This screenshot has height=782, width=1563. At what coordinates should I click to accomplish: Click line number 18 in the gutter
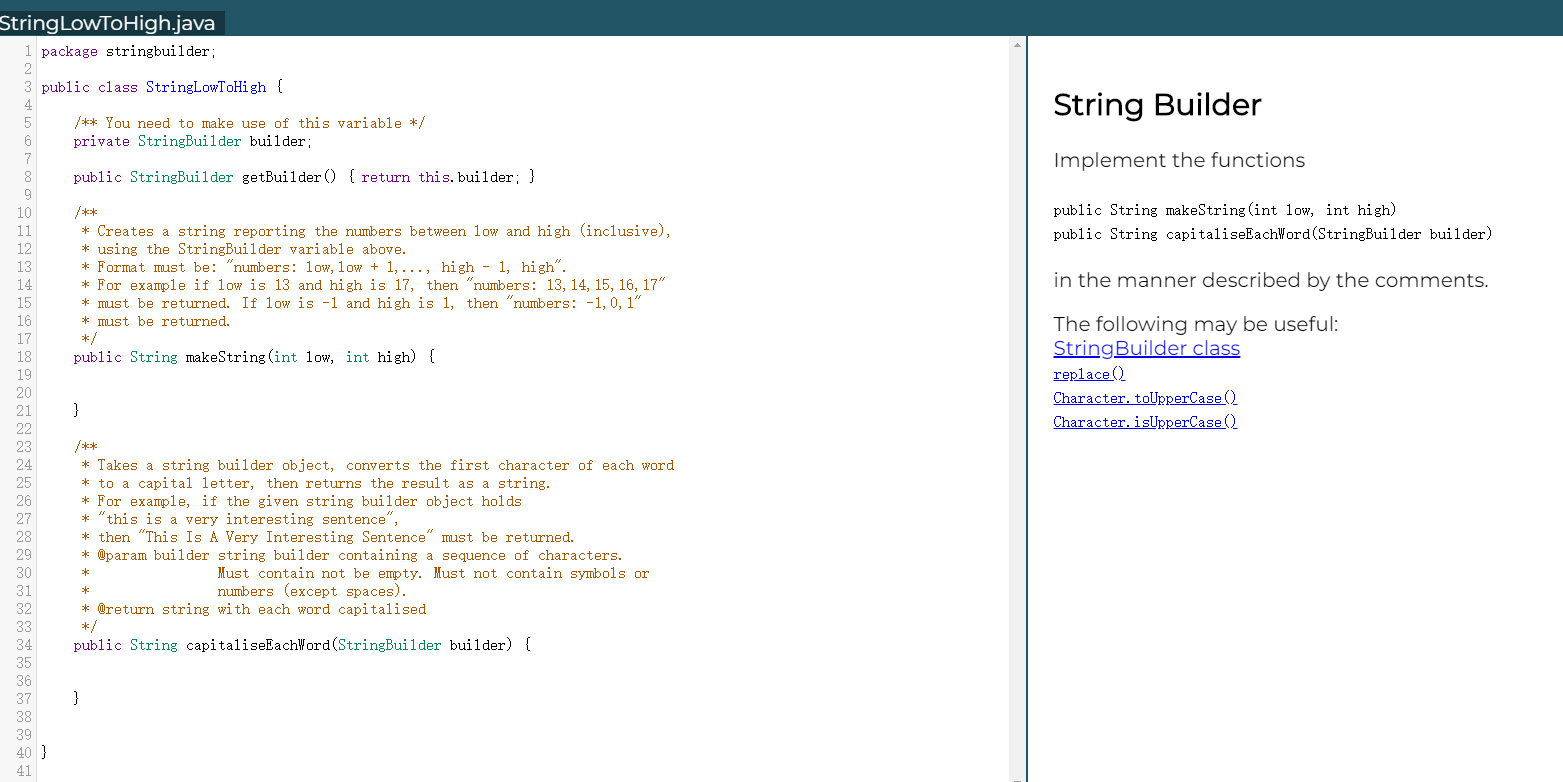(x=24, y=356)
